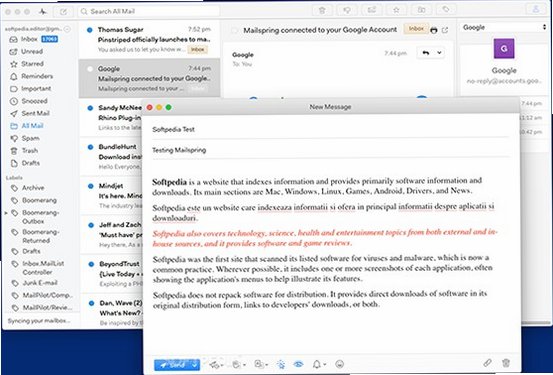Toggle unread dot on BundleHunt email

[x=90, y=147]
